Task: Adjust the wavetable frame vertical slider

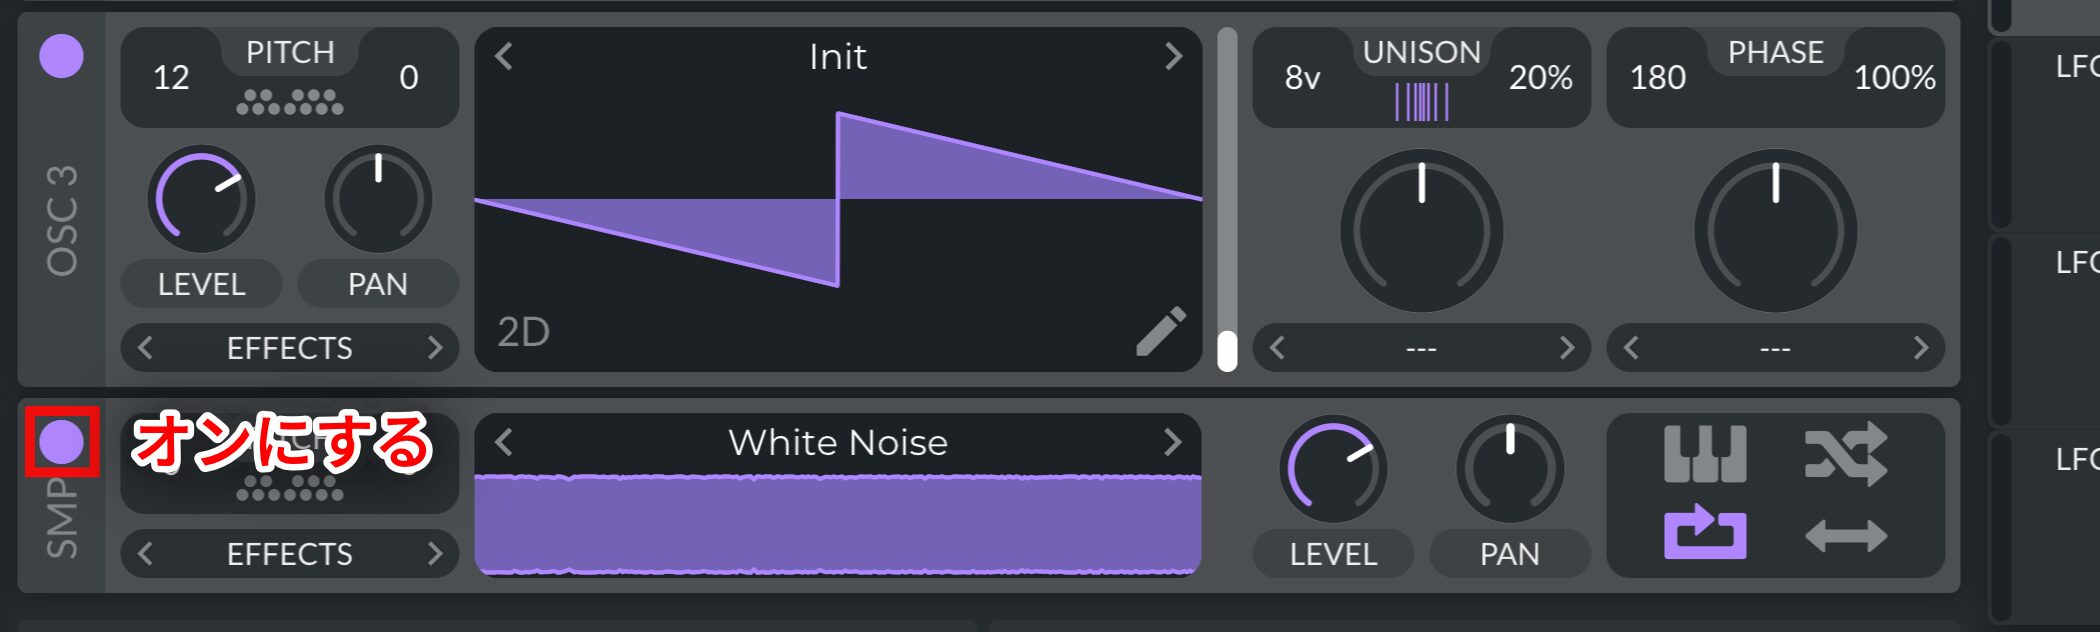Action: pyautogui.click(x=1227, y=200)
